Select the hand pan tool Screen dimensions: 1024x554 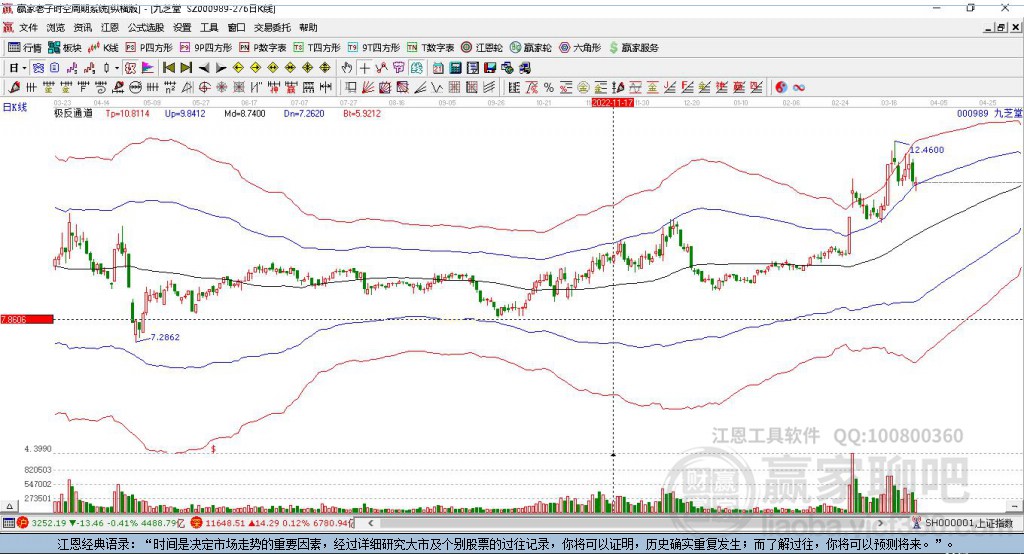[346, 68]
